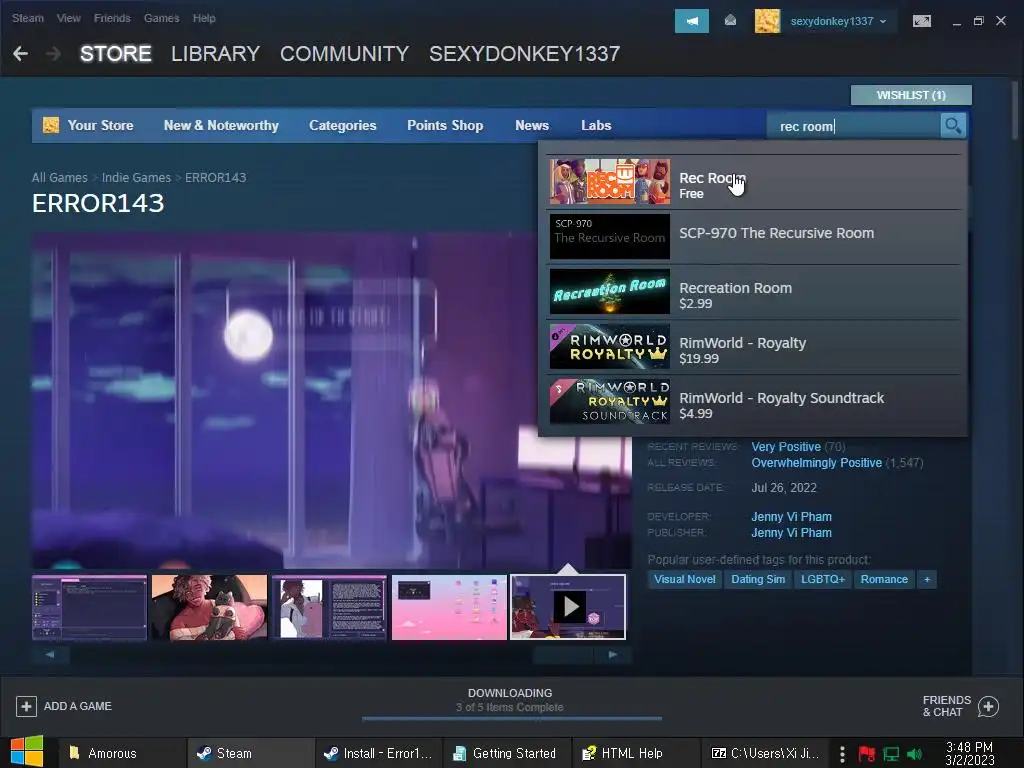Add a tag with plus button
Screen dimensions: 1024x768
click(927, 579)
